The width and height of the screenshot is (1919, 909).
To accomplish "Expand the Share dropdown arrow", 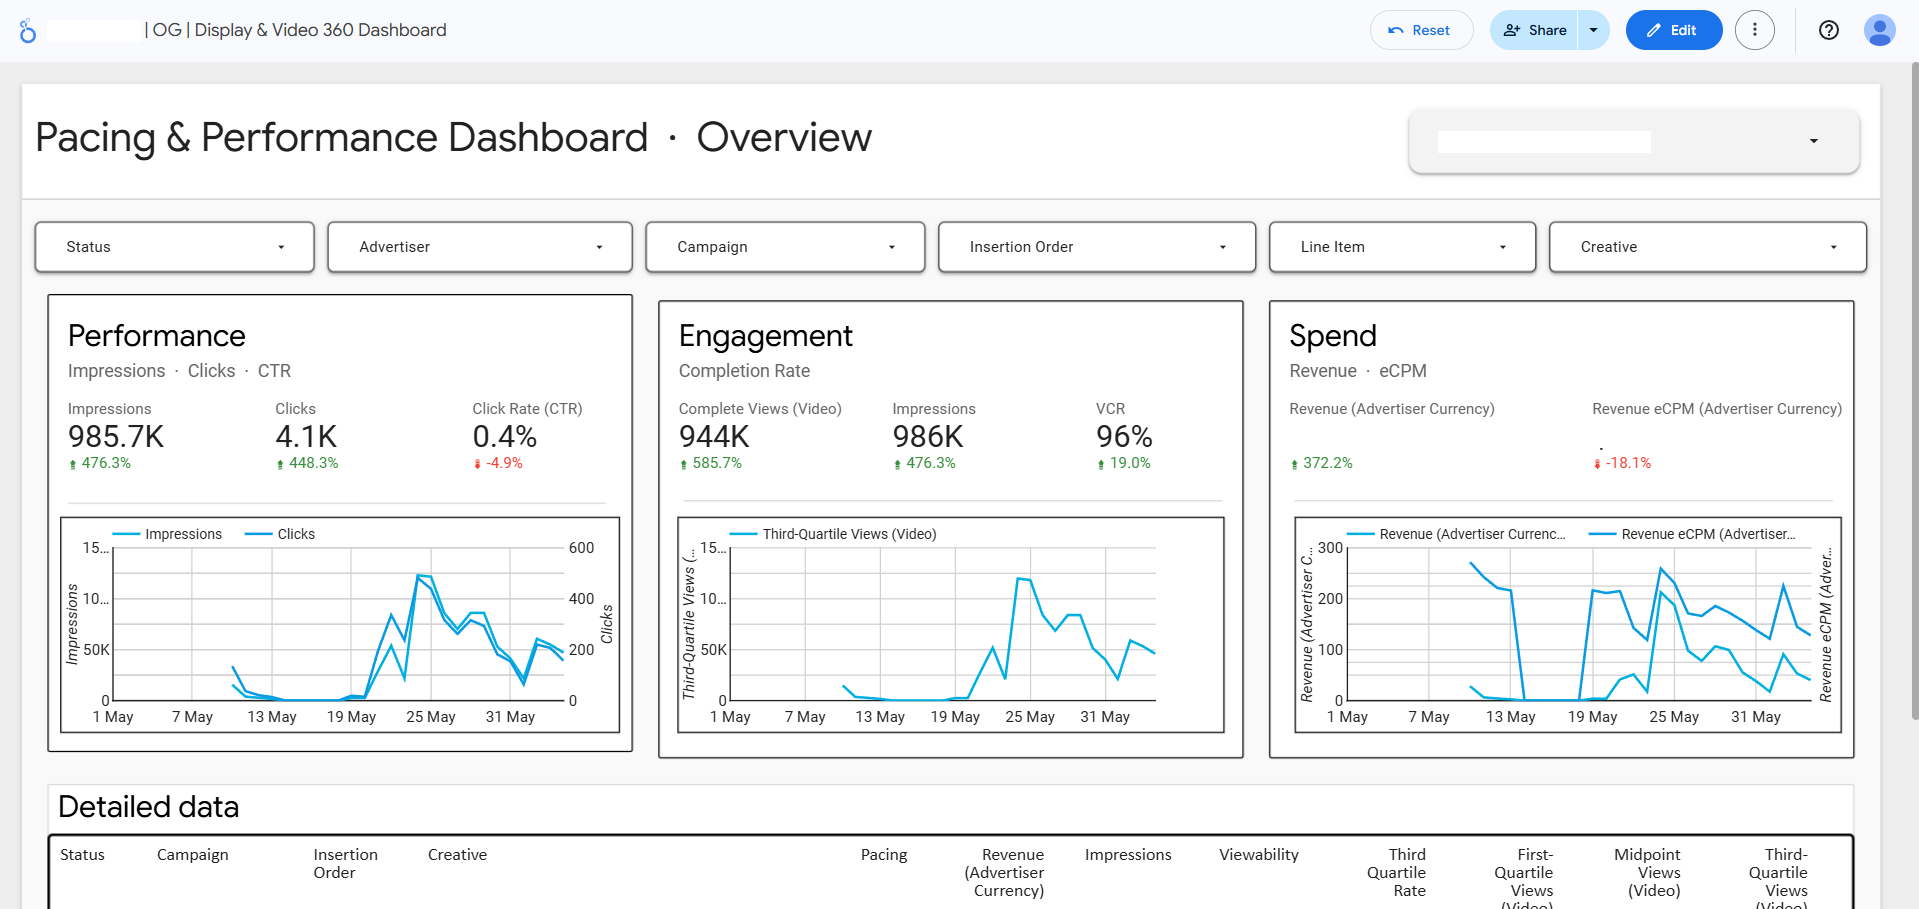I will (x=1594, y=30).
